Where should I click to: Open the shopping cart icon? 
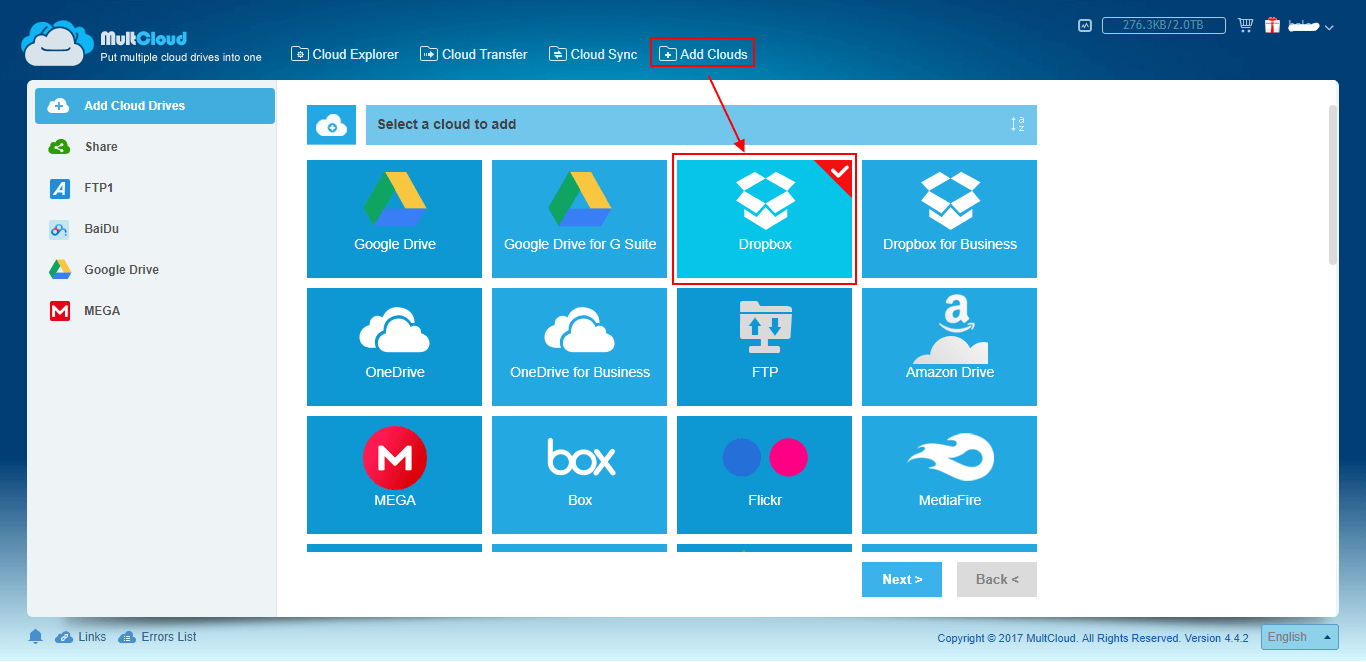1245,25
